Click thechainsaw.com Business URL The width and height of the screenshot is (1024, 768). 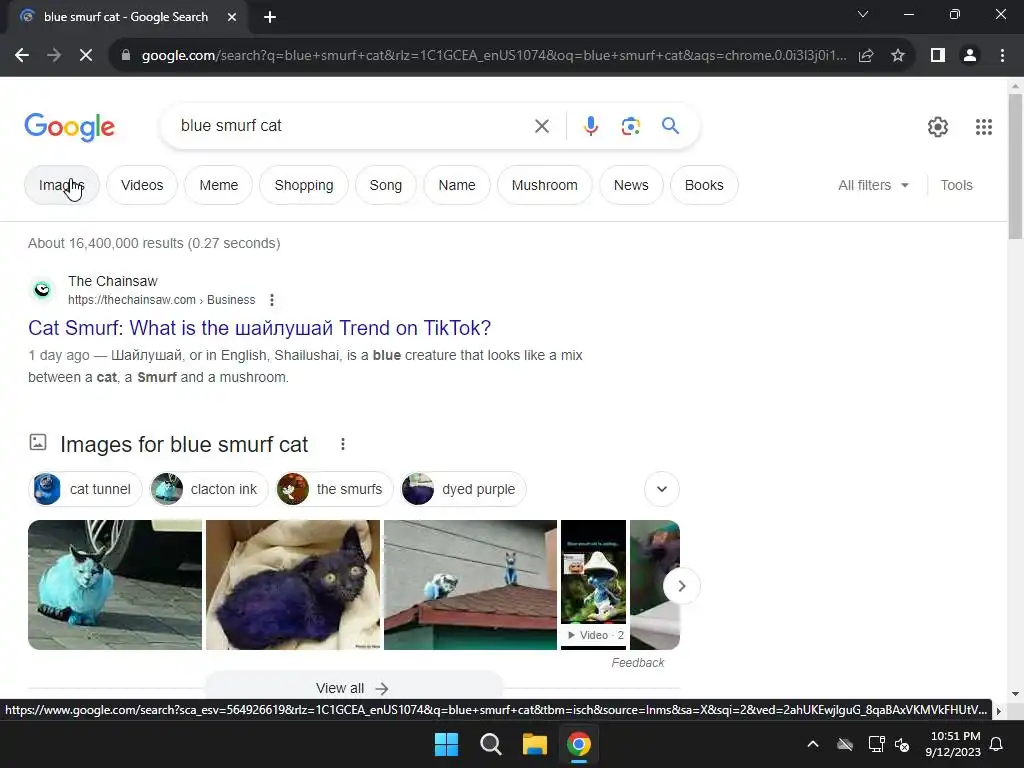161,300
